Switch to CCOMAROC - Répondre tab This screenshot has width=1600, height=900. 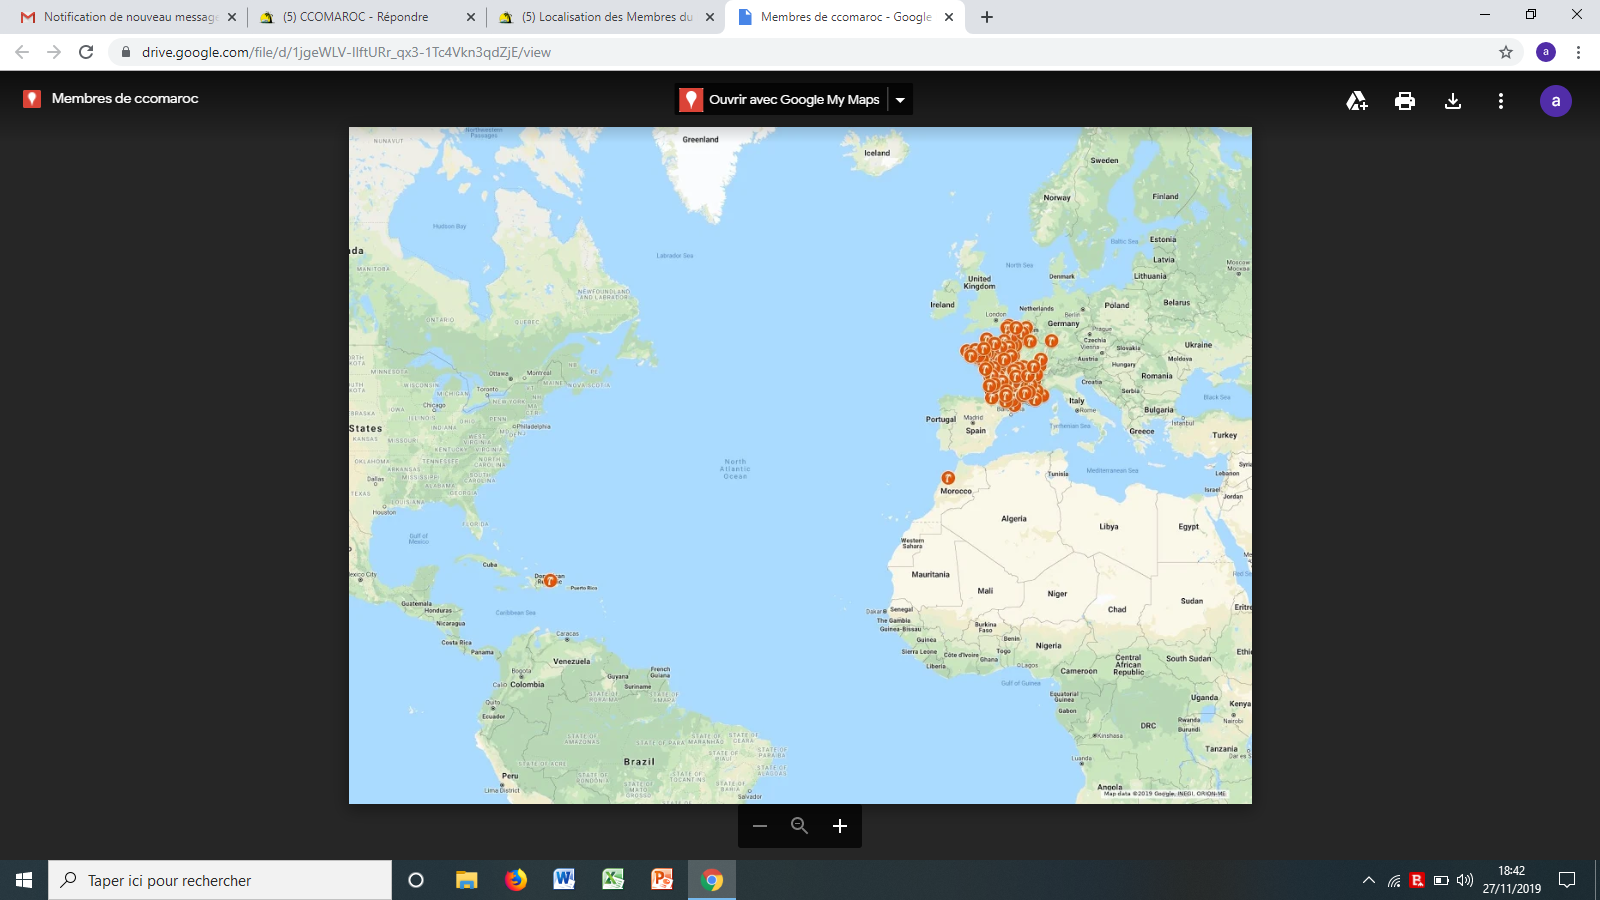tap(356, 17)
